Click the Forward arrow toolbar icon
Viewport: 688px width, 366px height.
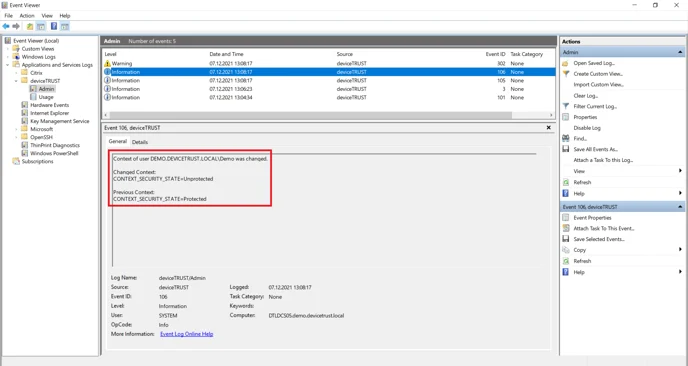pos(16,26)
